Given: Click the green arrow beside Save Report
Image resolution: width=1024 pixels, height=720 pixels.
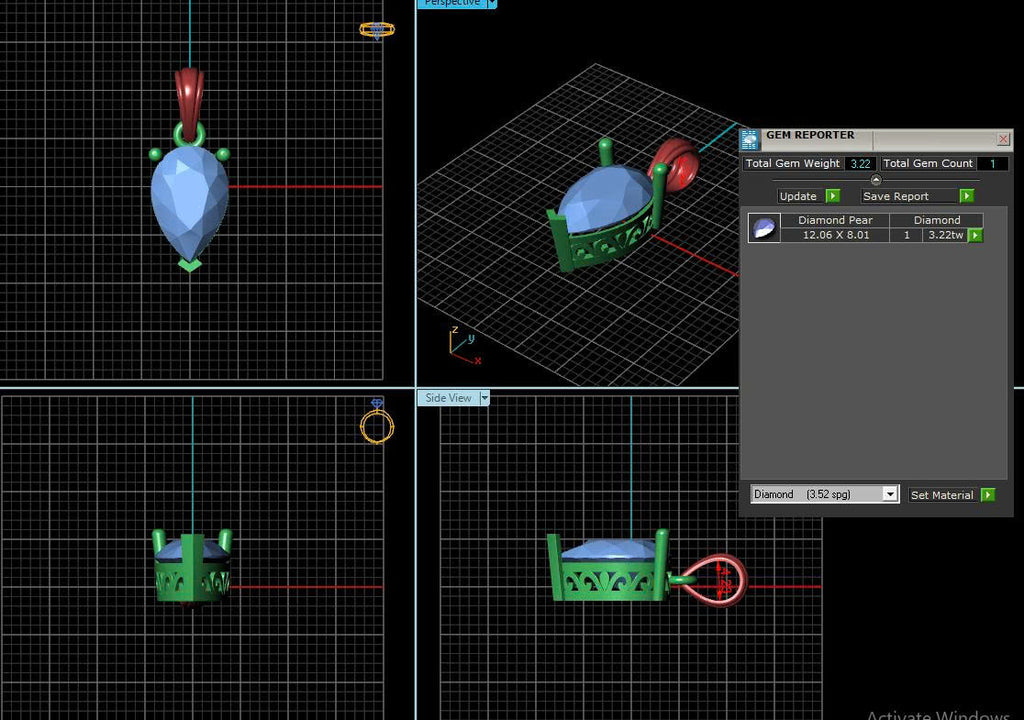Looking at the screenshot, I should coord(967,196).
